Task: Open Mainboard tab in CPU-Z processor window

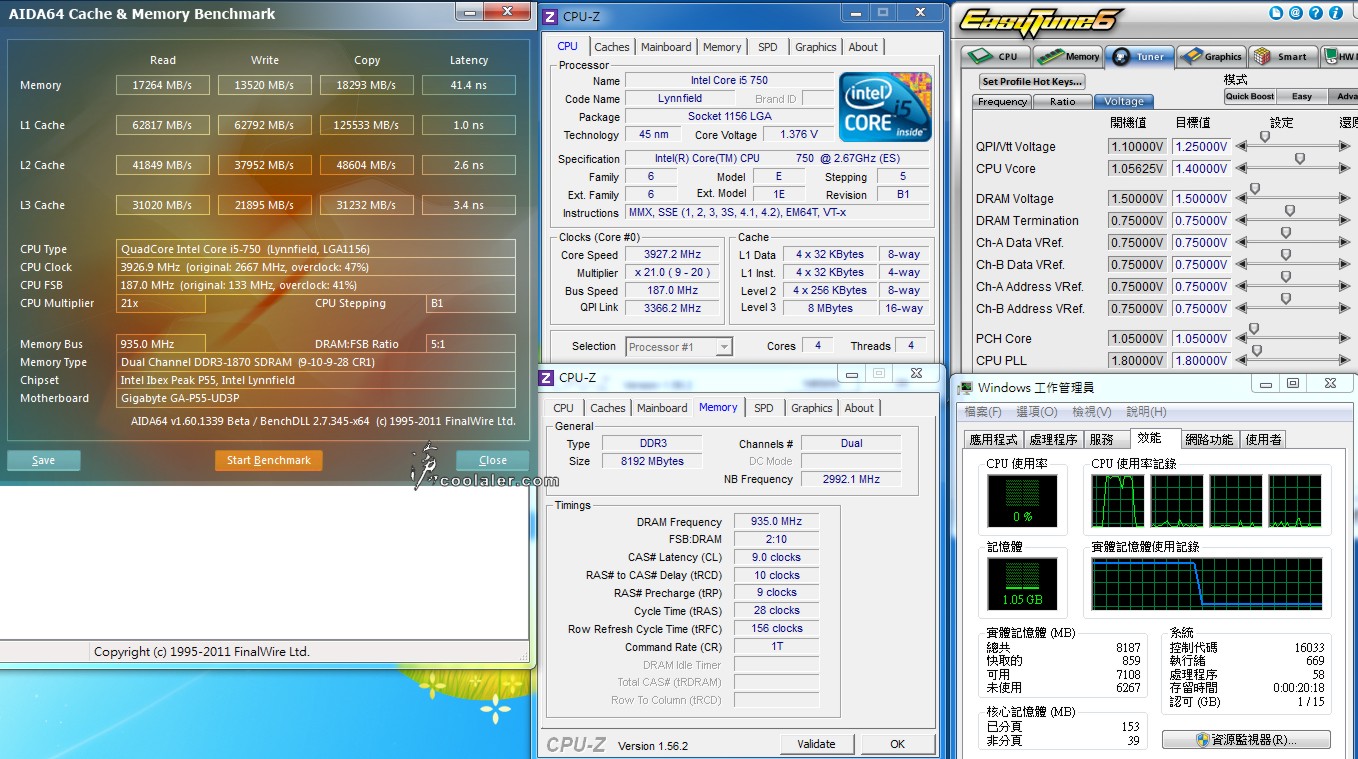Action: 666,47
